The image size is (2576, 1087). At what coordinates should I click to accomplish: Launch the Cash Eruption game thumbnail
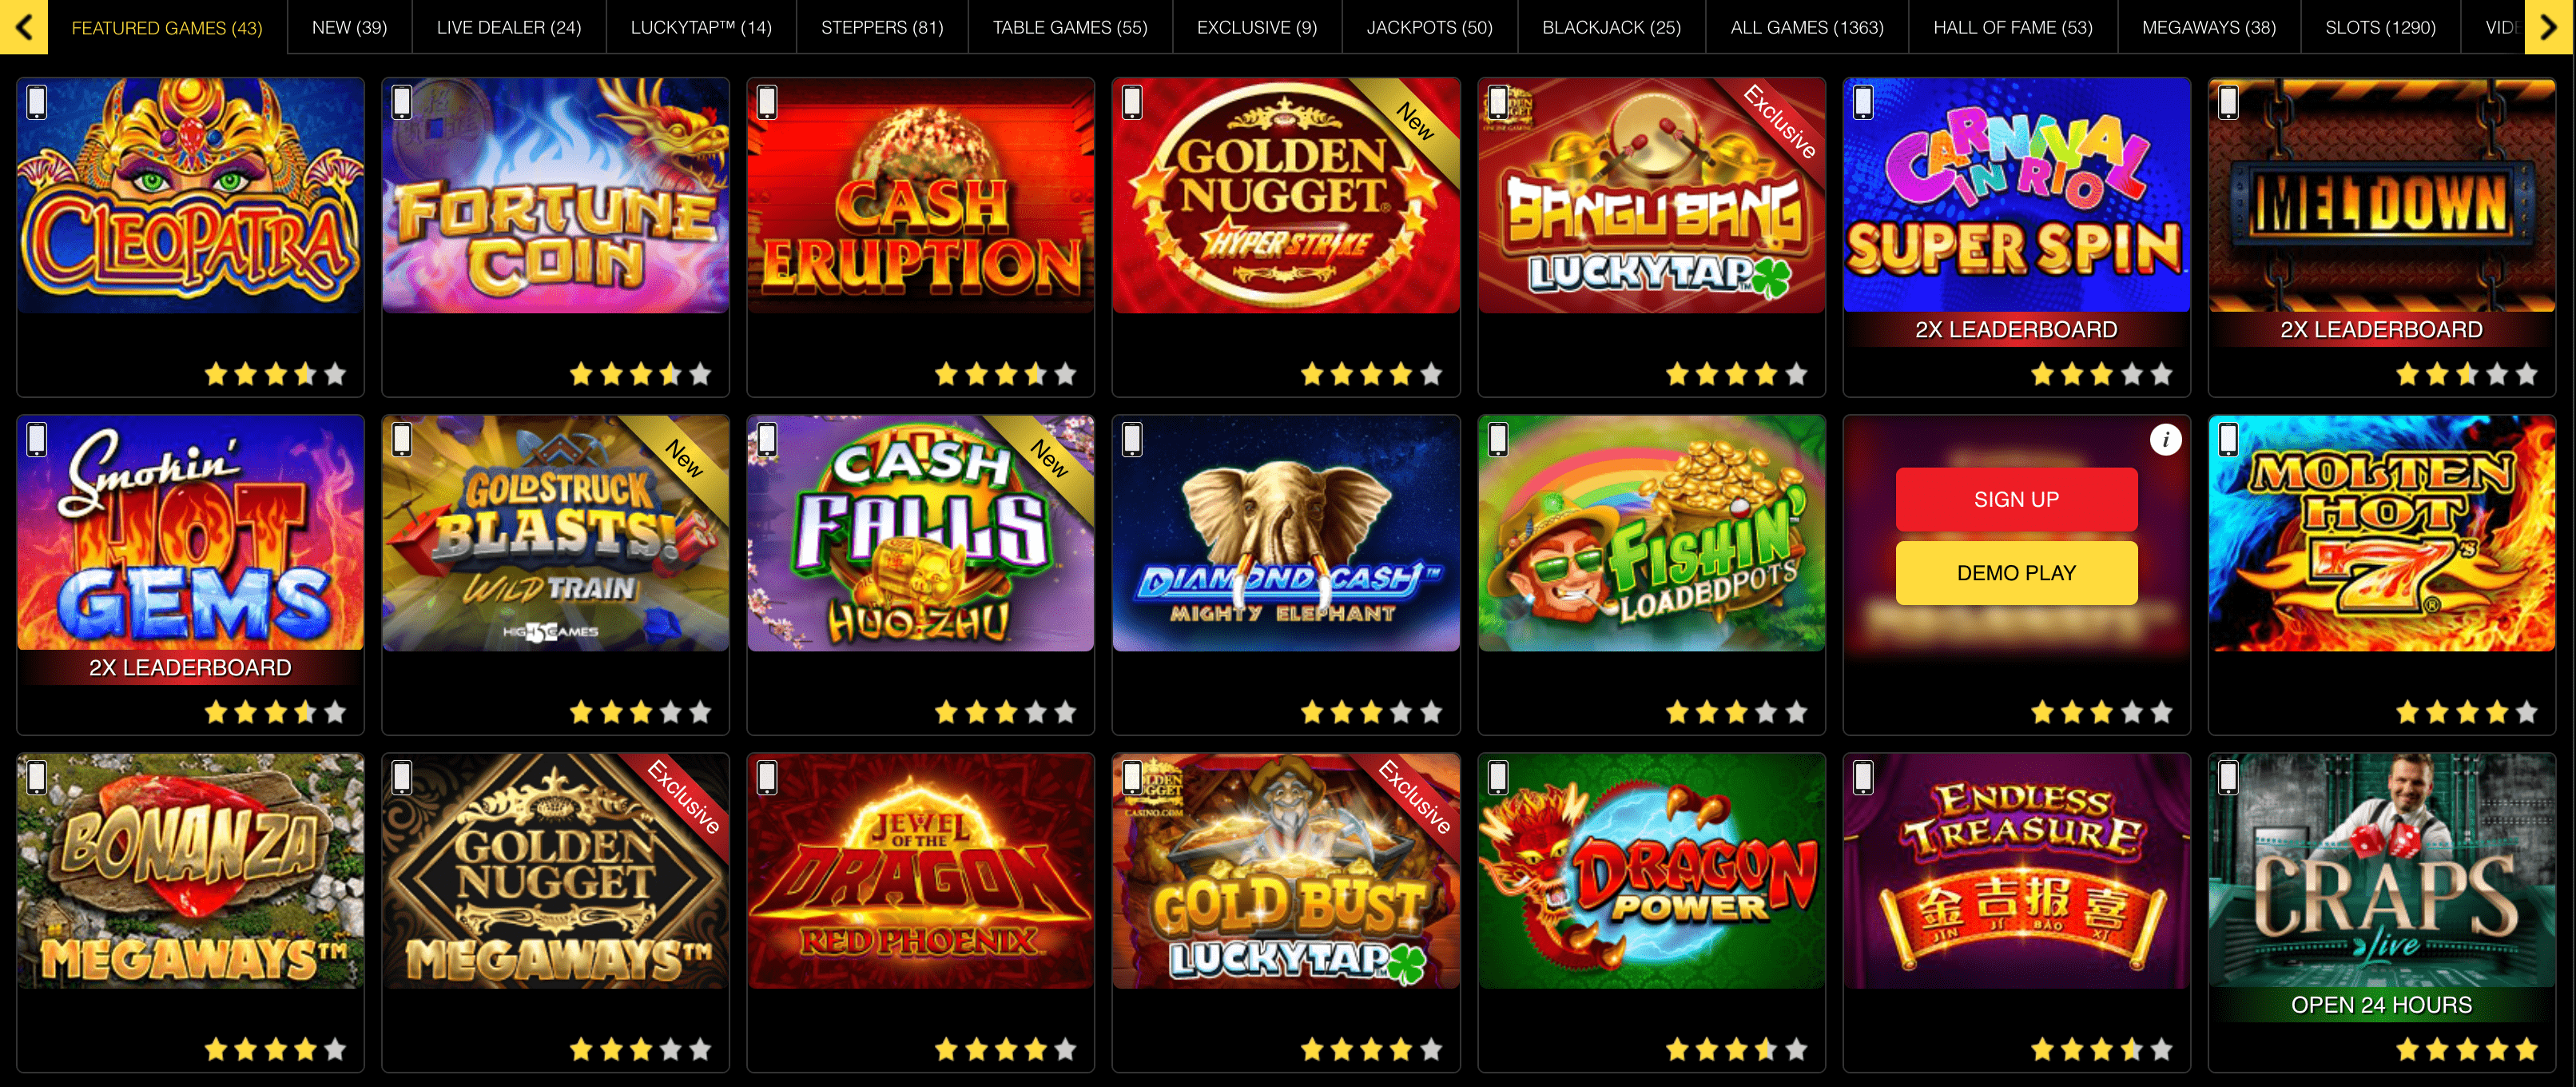[920, 196]
